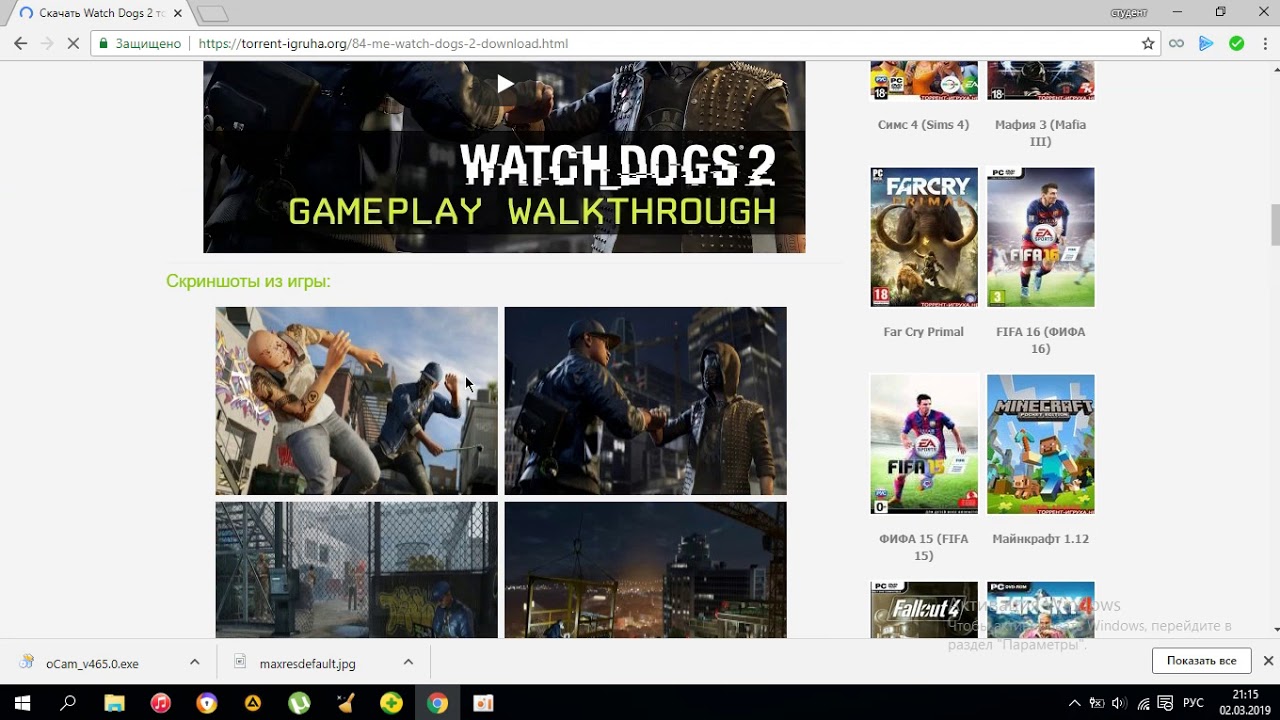Open the handshake screenshot thumbnail
This screenshot has width=1280, height=720.
pyautogui.click(x=645, y=401)
